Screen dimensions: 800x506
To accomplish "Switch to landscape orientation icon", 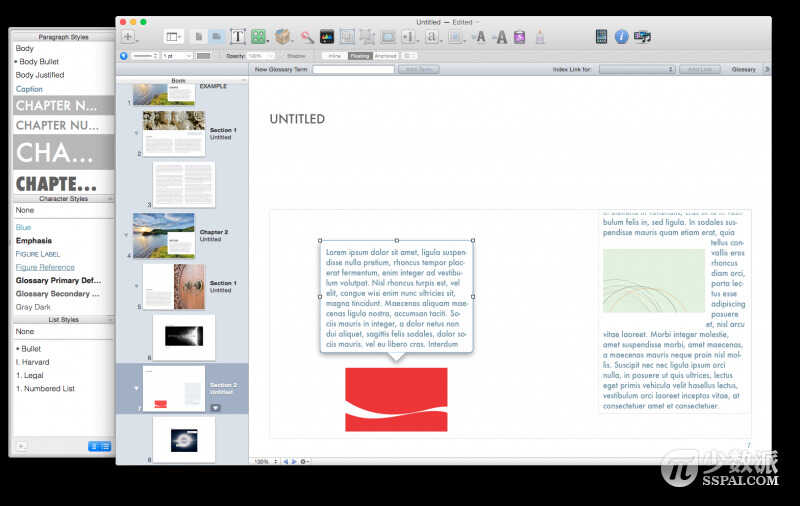I will pos(217,37).
